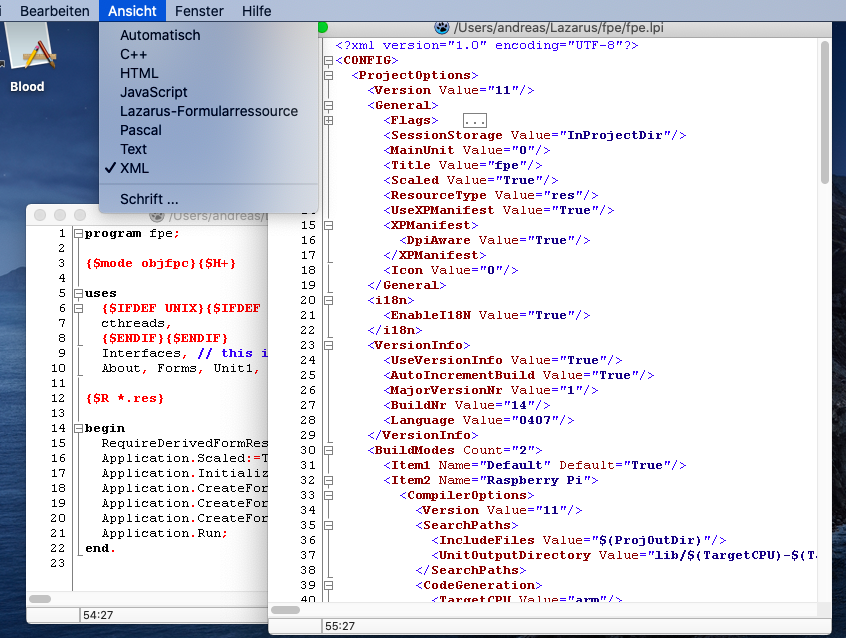Screen dimensions: 846x638
Task: Collapse the uses clause in fpe source
Action: [x=79, y=292]
